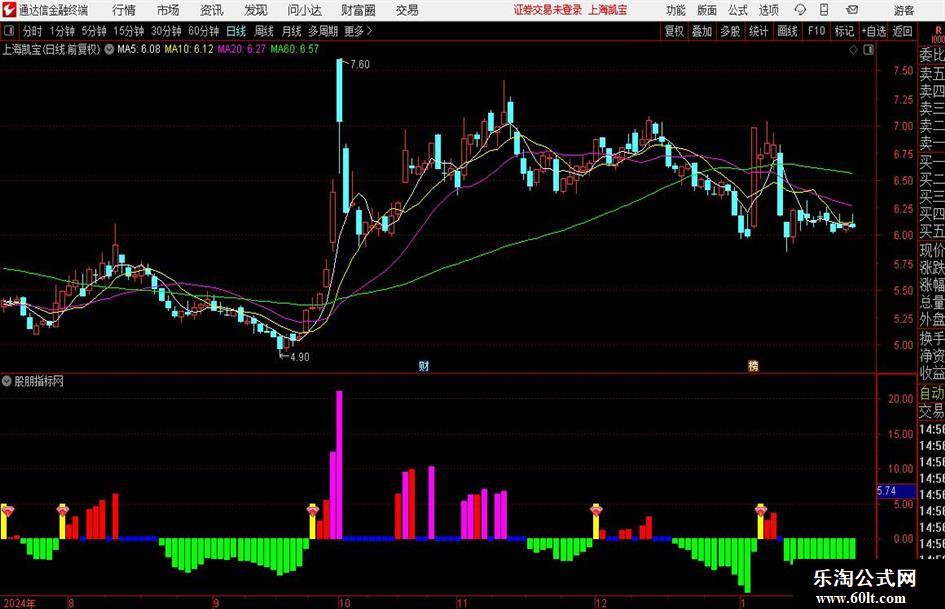Open the 版面 menu
Viewport: 945px width, 609px height.
(x=707, y=10)
